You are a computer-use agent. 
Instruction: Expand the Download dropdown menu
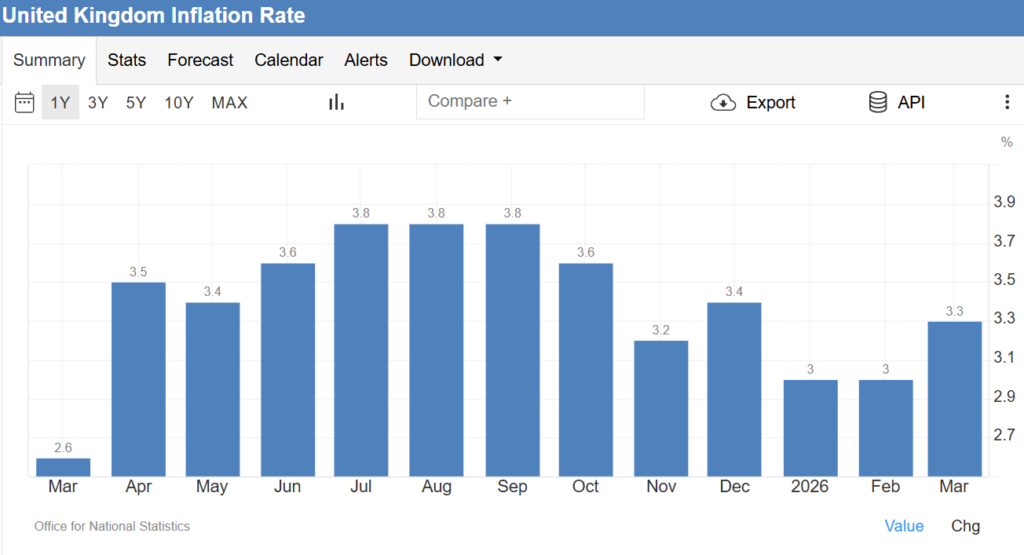point(455,60)
